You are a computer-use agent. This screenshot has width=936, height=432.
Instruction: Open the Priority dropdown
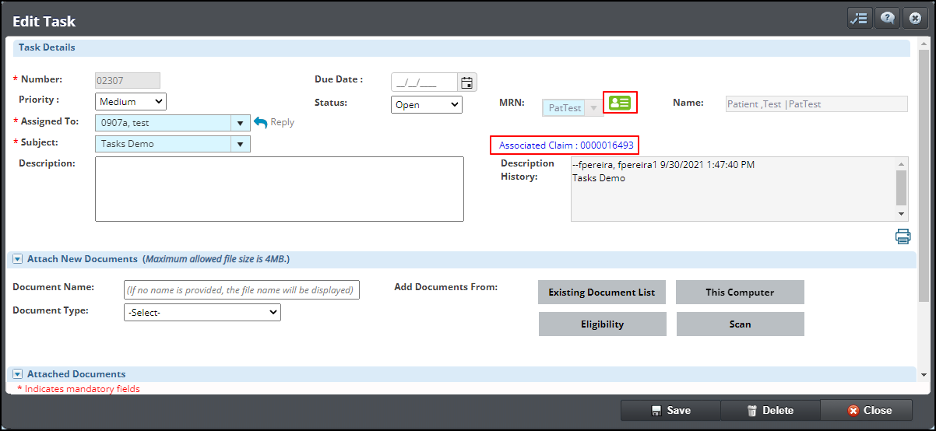click(131, 101)
